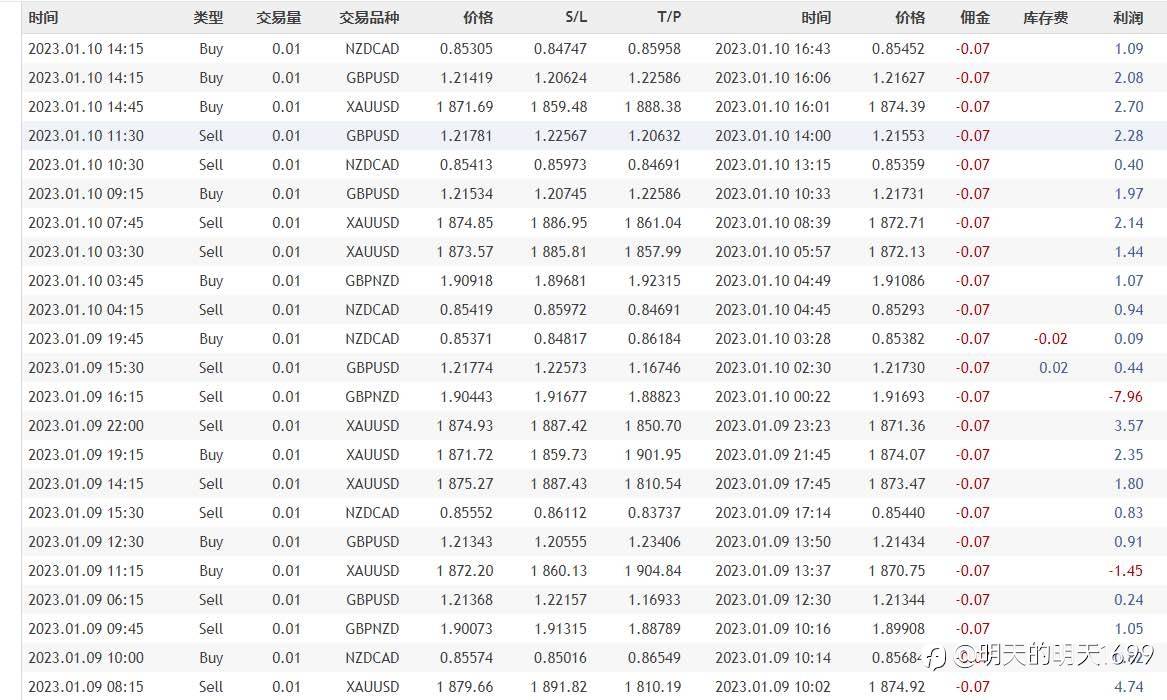Click the opening 价格 header beside S/L
The width and height of the screenshot is (1167, 700).
pos(478,18)
